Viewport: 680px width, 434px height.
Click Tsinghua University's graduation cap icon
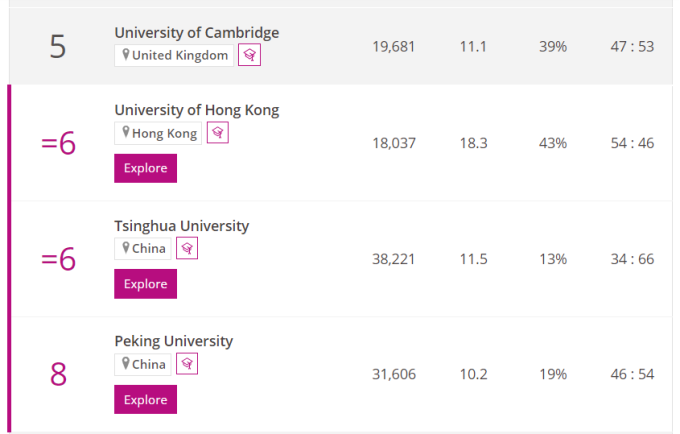186,248
